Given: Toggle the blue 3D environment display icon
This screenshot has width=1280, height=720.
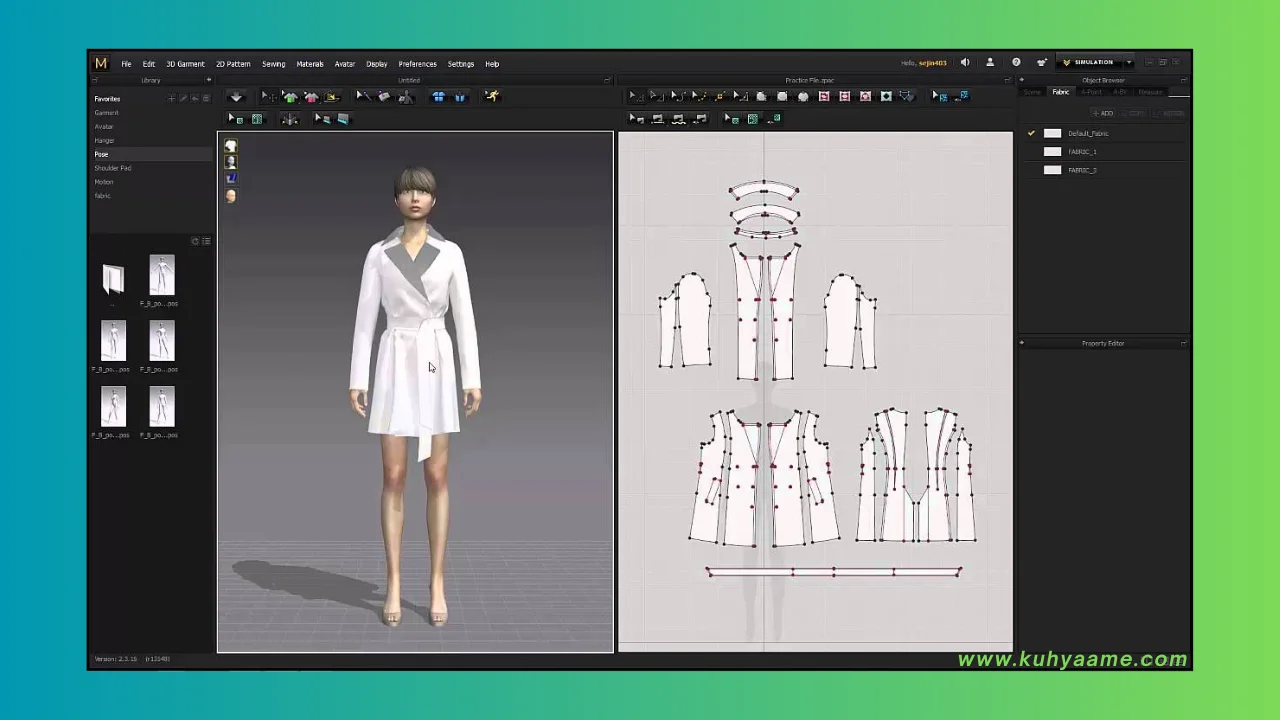Looking at the screenshot, I should tap(231, 179).
